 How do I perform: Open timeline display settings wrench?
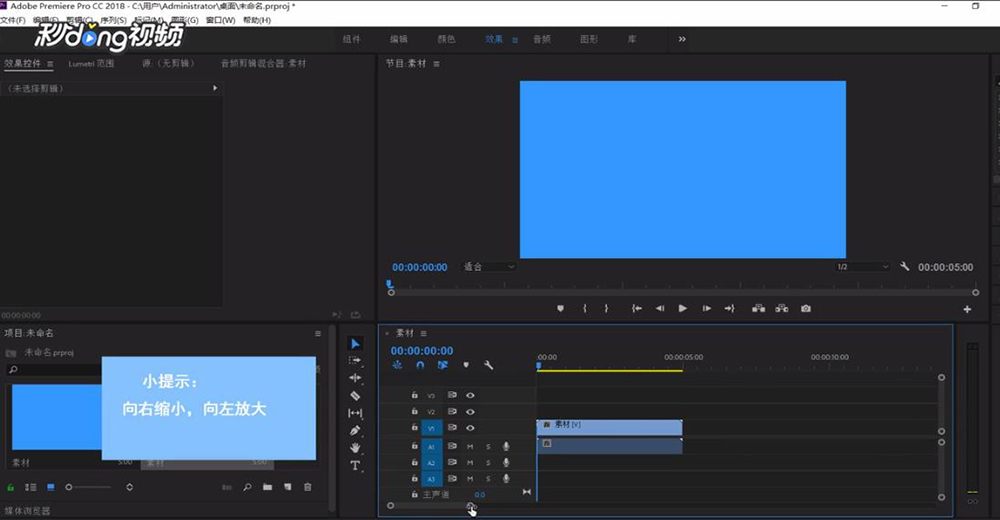click(488, 365)
